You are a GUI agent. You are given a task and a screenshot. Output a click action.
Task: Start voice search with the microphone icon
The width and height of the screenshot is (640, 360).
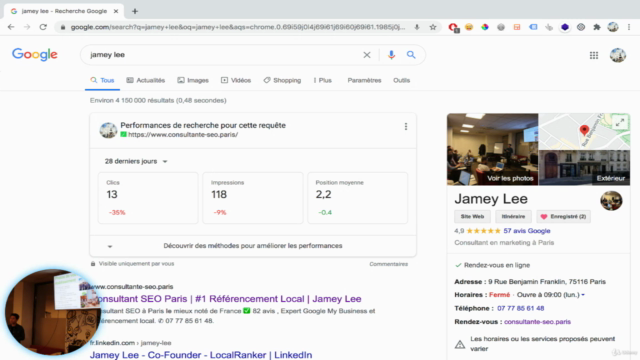(391, 55)
